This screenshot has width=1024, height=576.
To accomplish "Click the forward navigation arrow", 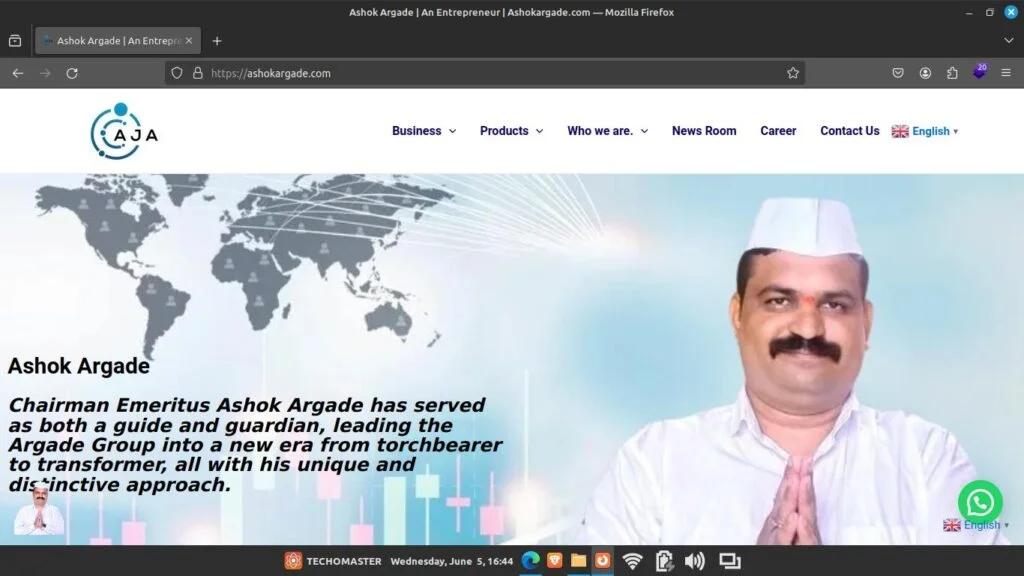I will [x=45, y=73].
